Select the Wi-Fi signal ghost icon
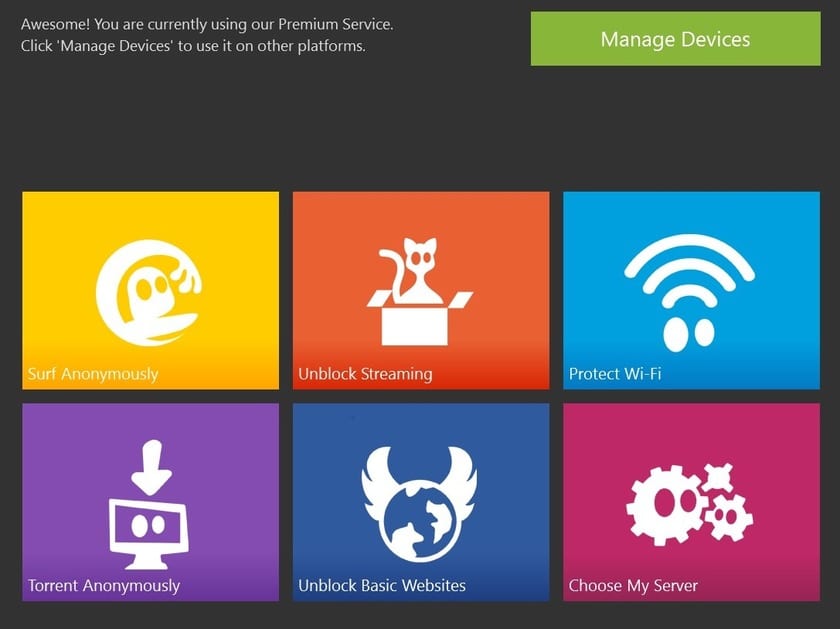This screenshot has height=629, width=840. tap(689, 293)
